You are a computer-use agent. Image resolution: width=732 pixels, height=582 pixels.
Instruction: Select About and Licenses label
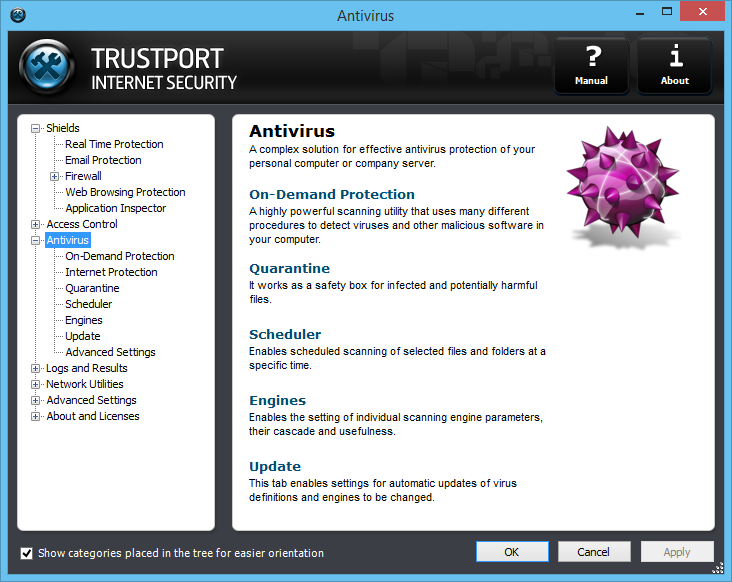click(x=92, y=416)
